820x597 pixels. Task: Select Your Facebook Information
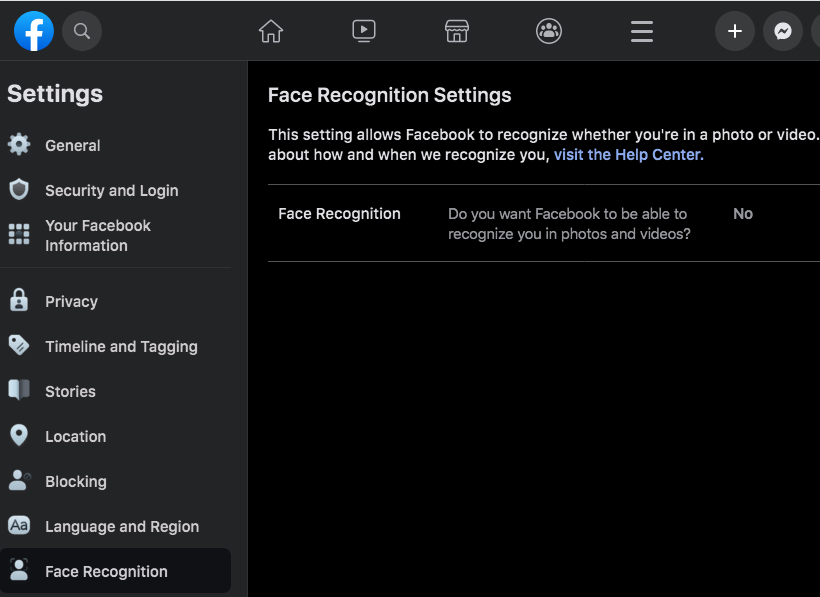[x=98, y=235]
